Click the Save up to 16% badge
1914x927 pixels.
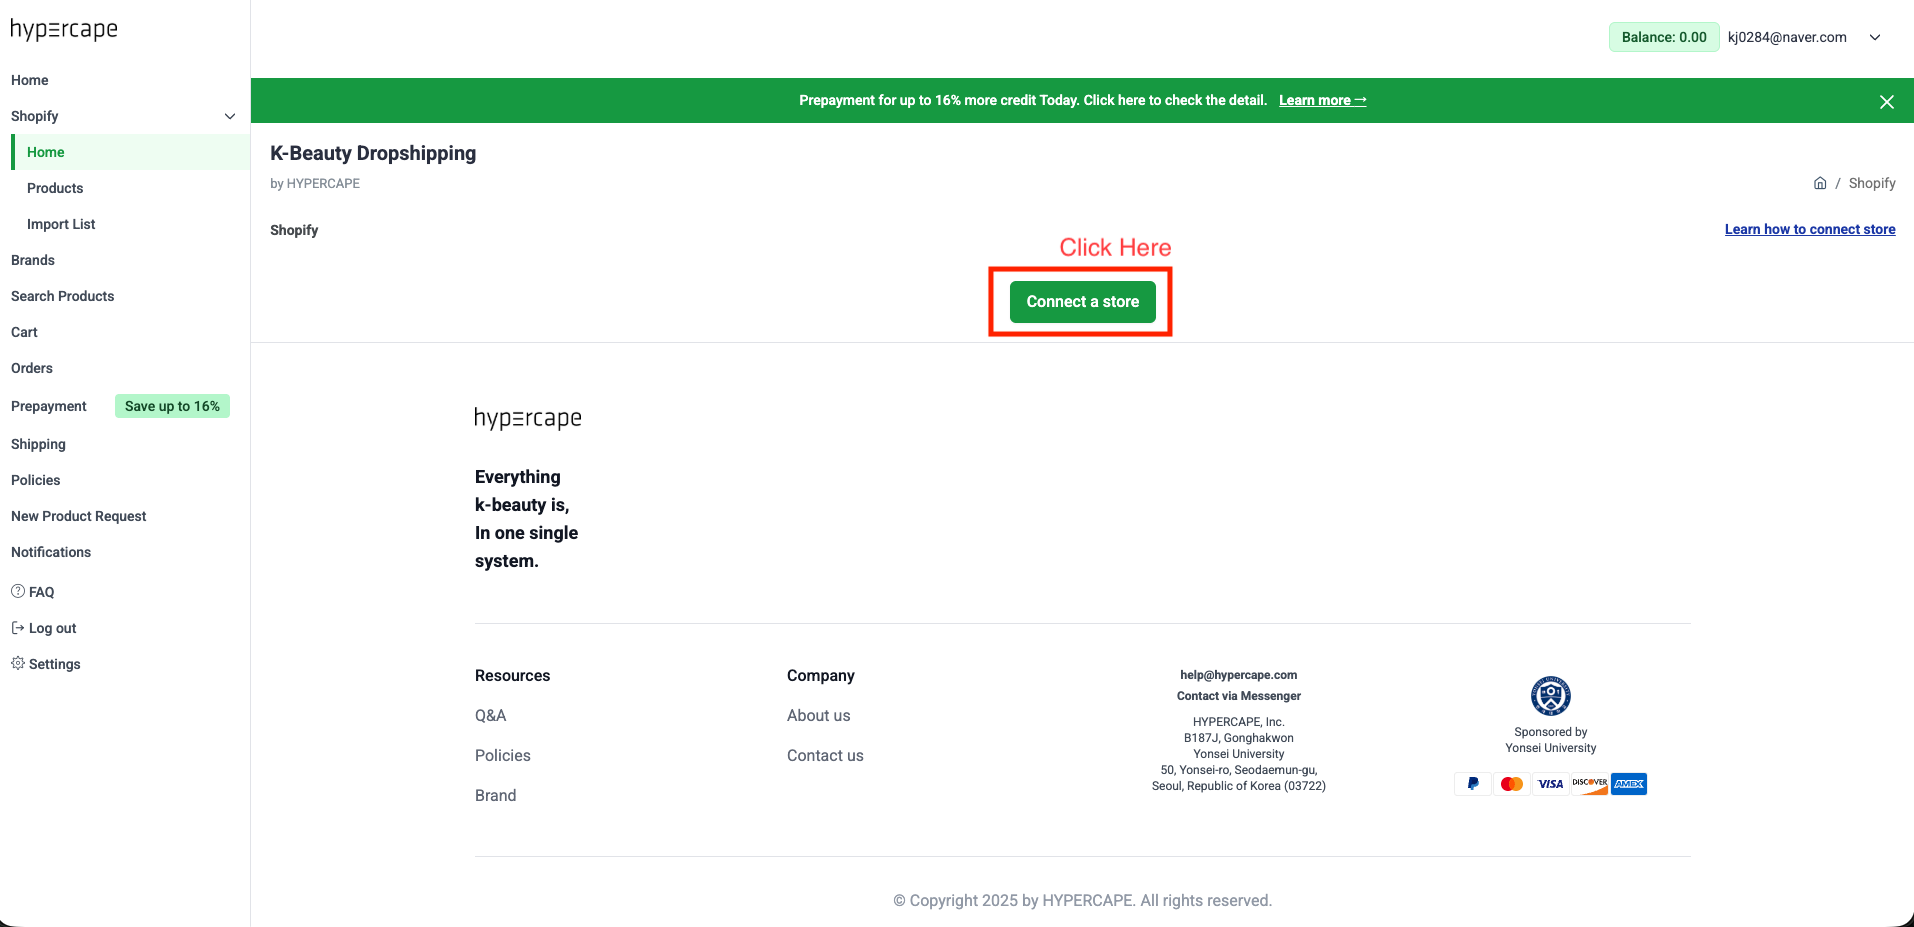172,406
